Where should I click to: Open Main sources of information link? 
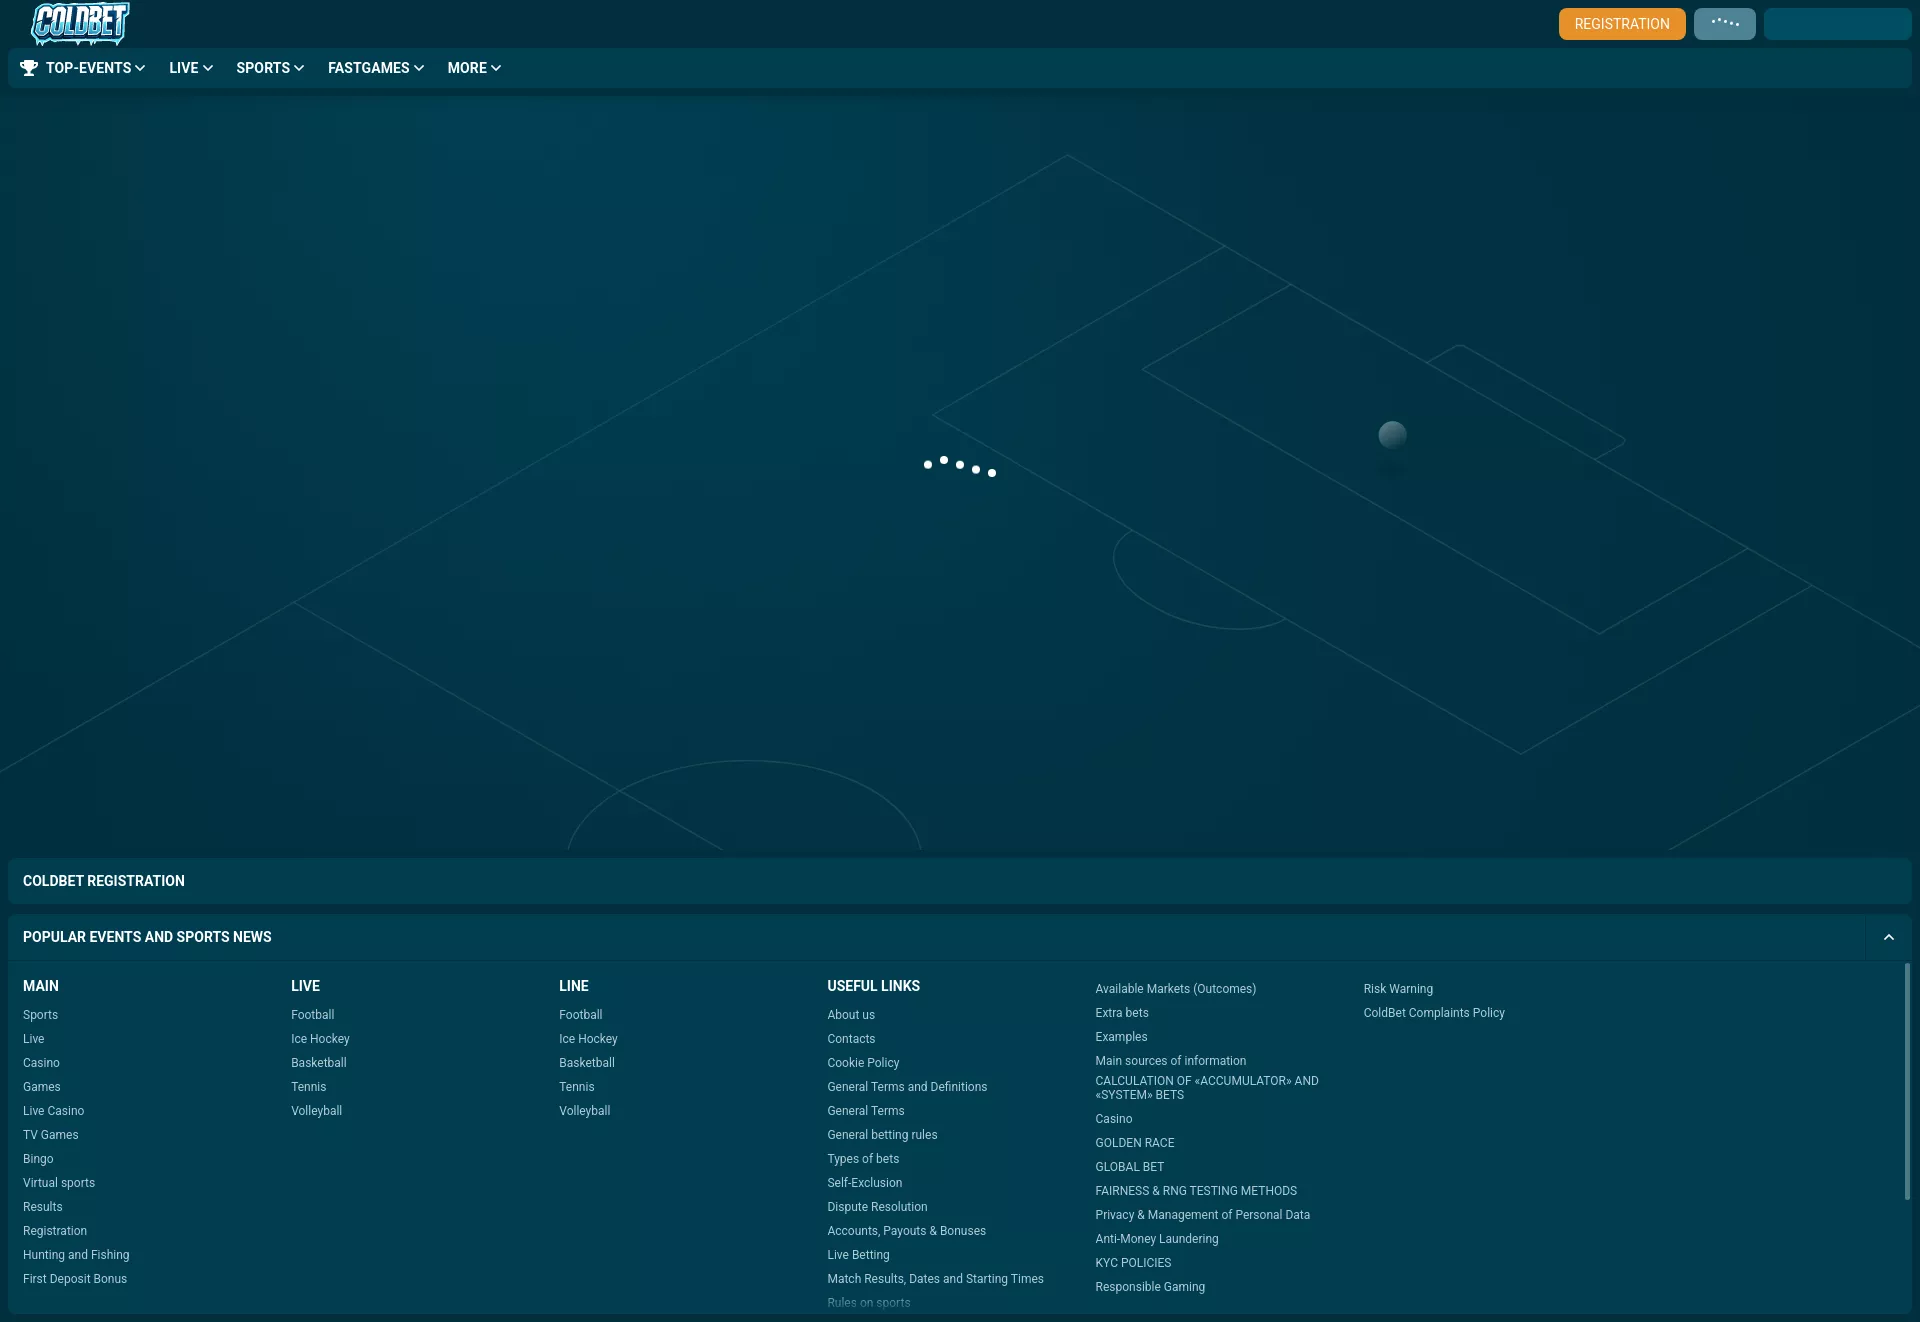pyautogui.click(x=1171, y=1061)
